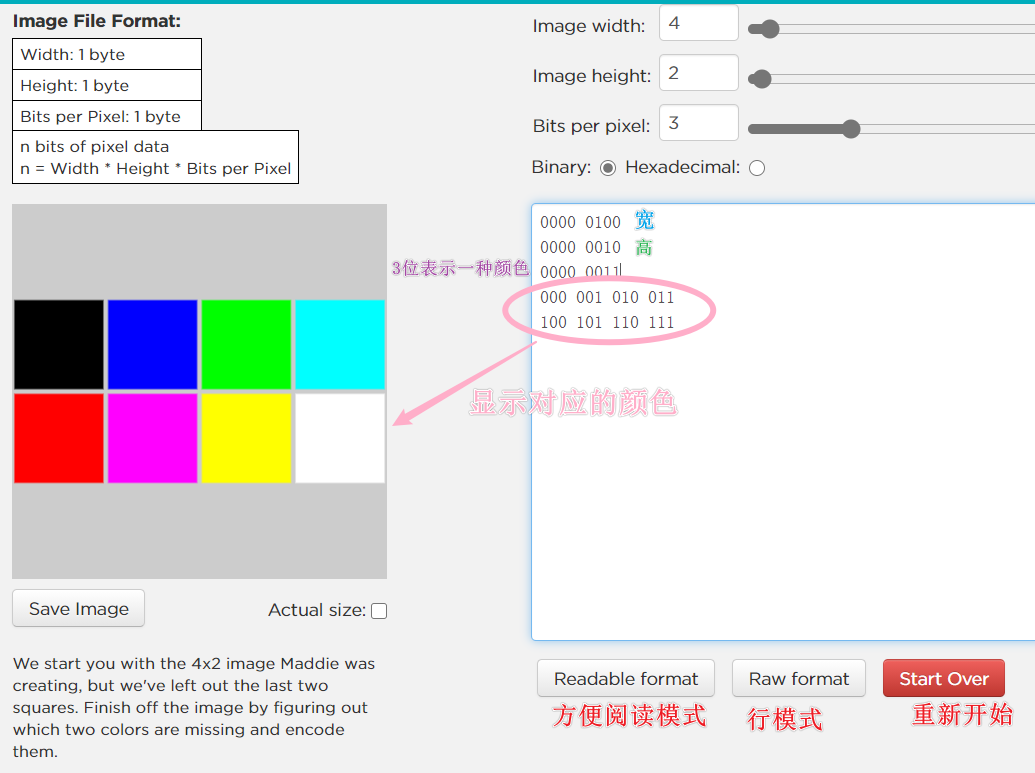Viewport: 1035px width, 773px height.
Task: Select the white pixel square
Action: [x=339, y=437]
